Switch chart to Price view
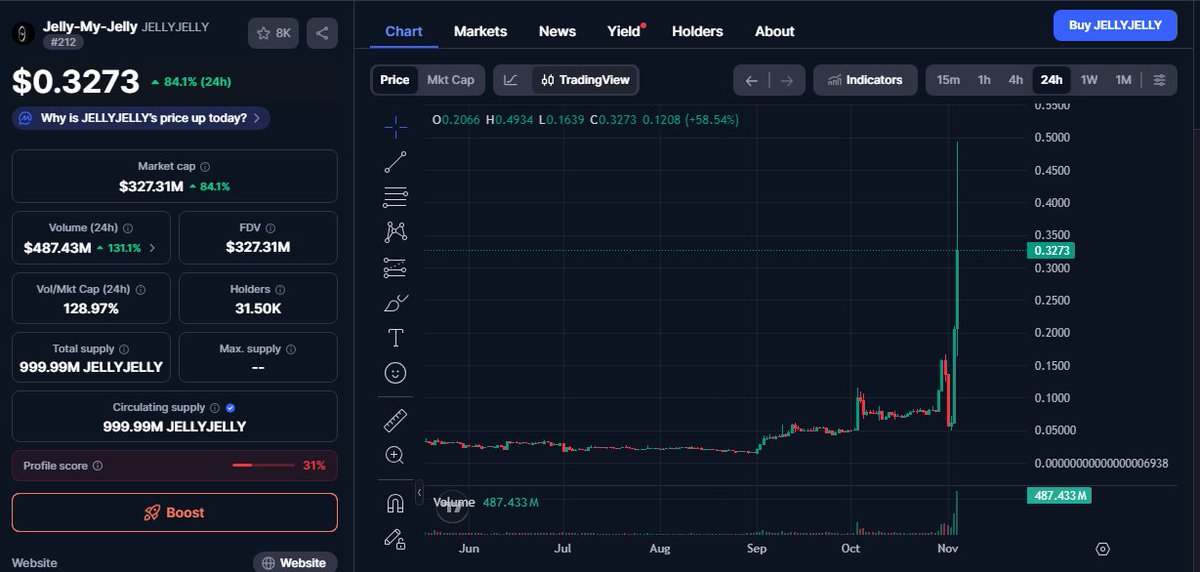This screenshot has height=572, width=1200. click(395, 80)
